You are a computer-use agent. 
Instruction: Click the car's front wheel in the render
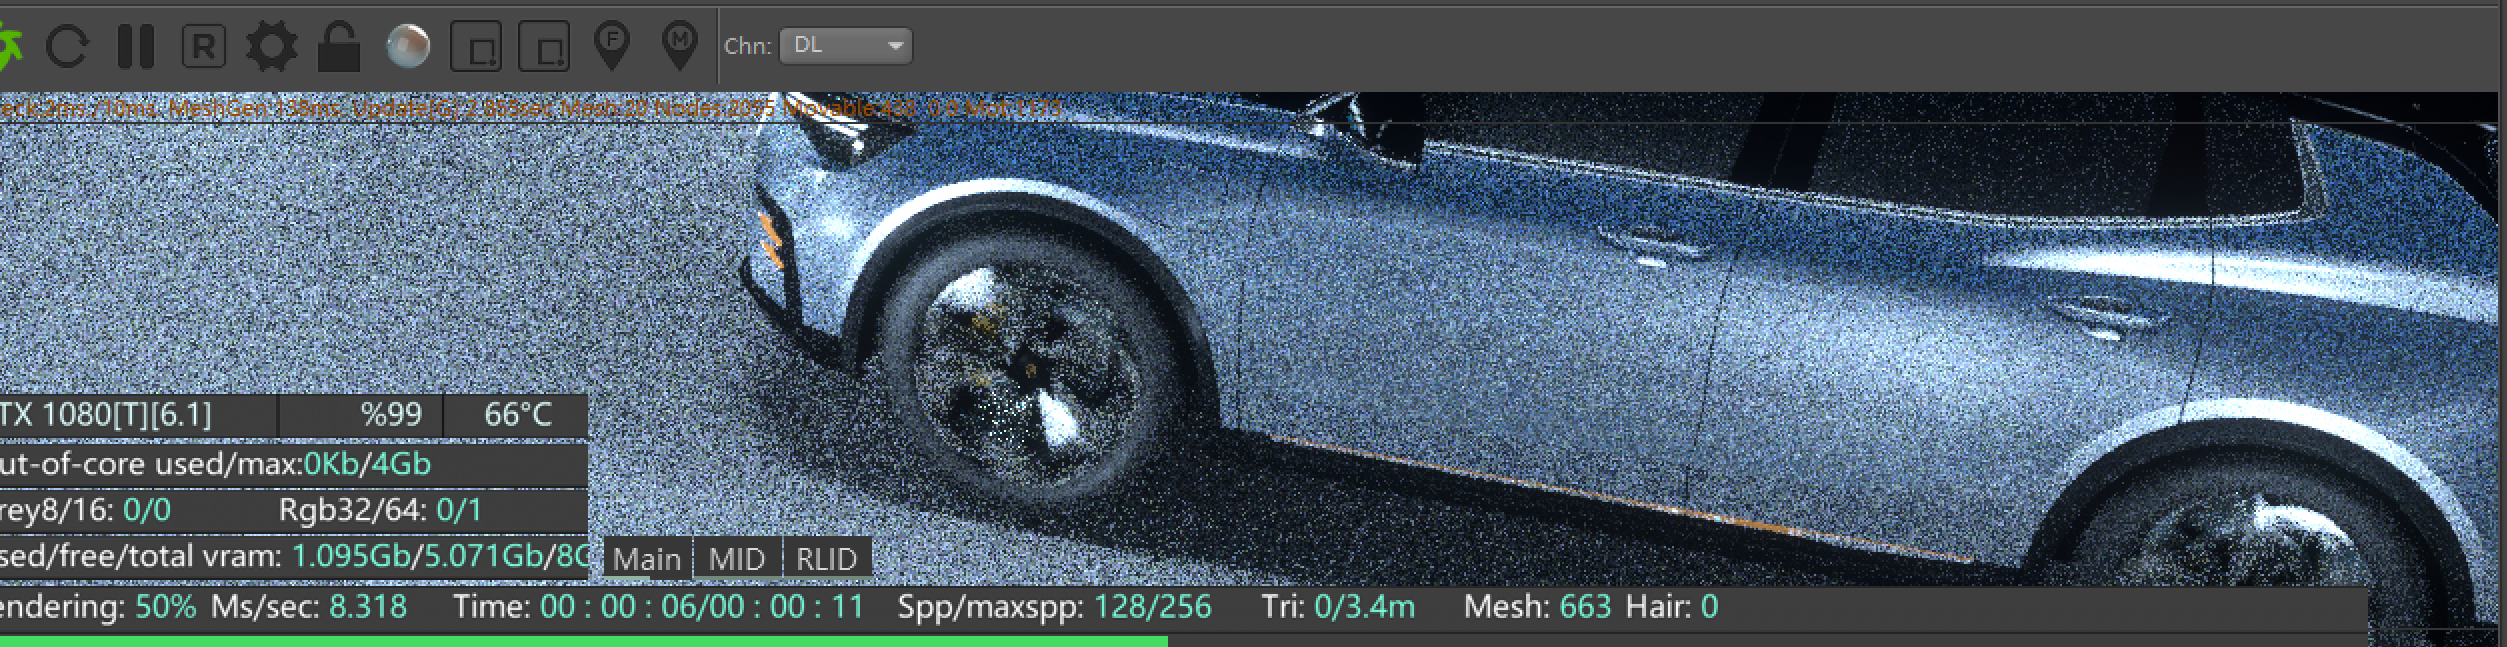tap(1030, 368)
